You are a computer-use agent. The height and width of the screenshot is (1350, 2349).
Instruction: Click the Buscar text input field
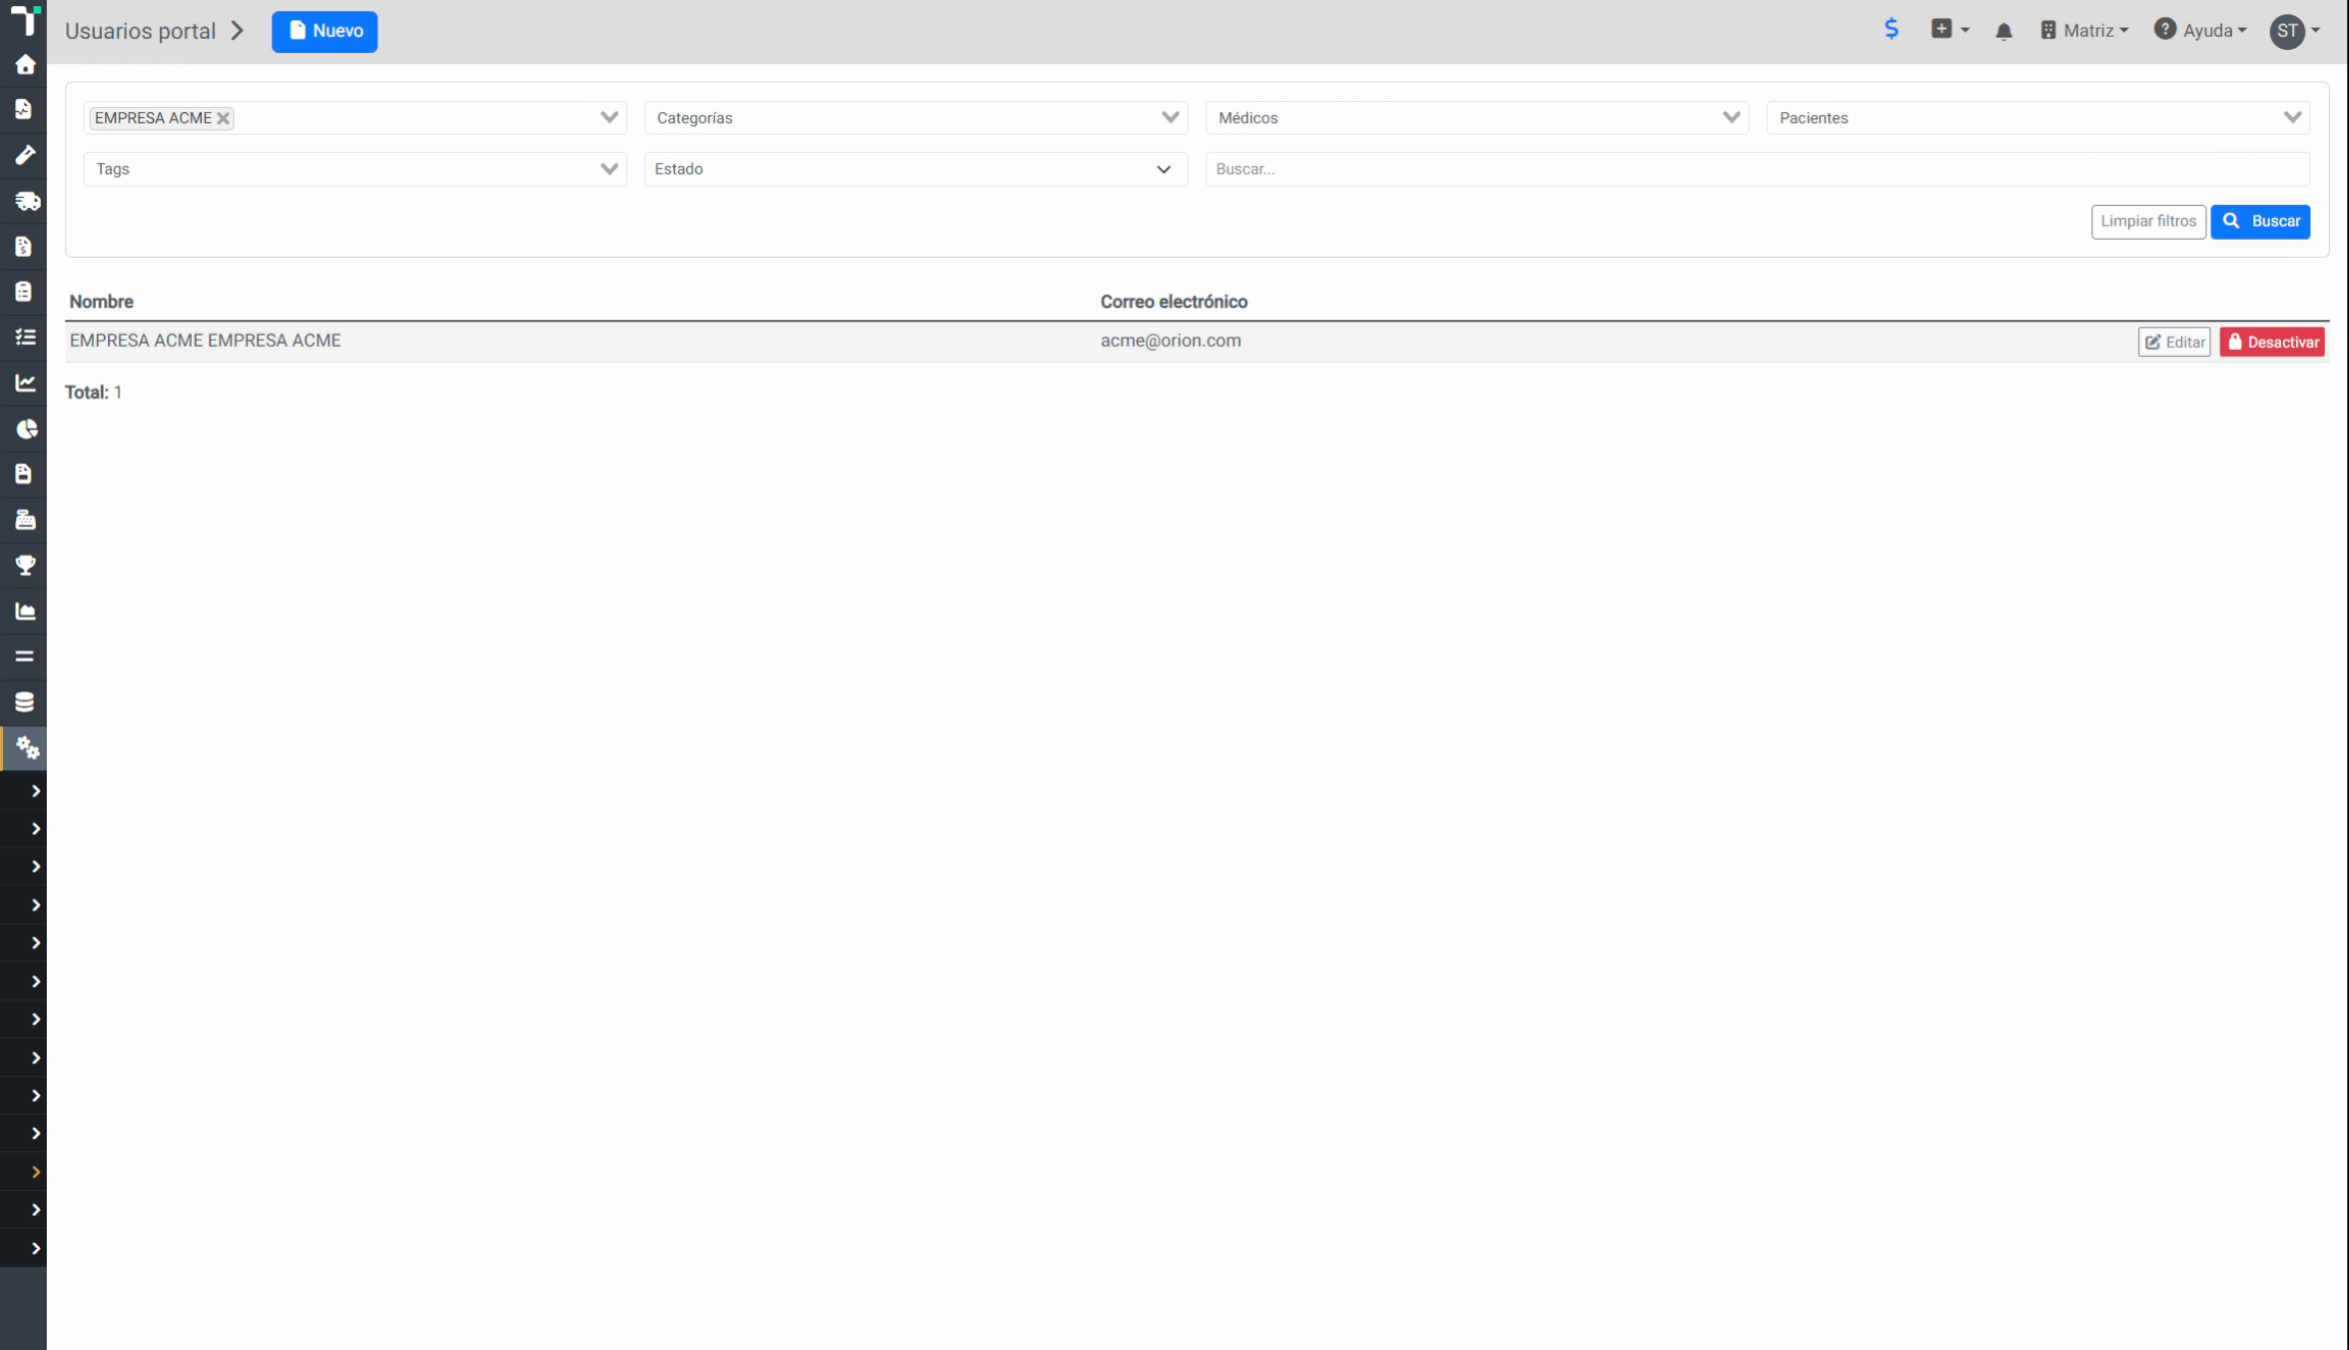click(1757, 169)
